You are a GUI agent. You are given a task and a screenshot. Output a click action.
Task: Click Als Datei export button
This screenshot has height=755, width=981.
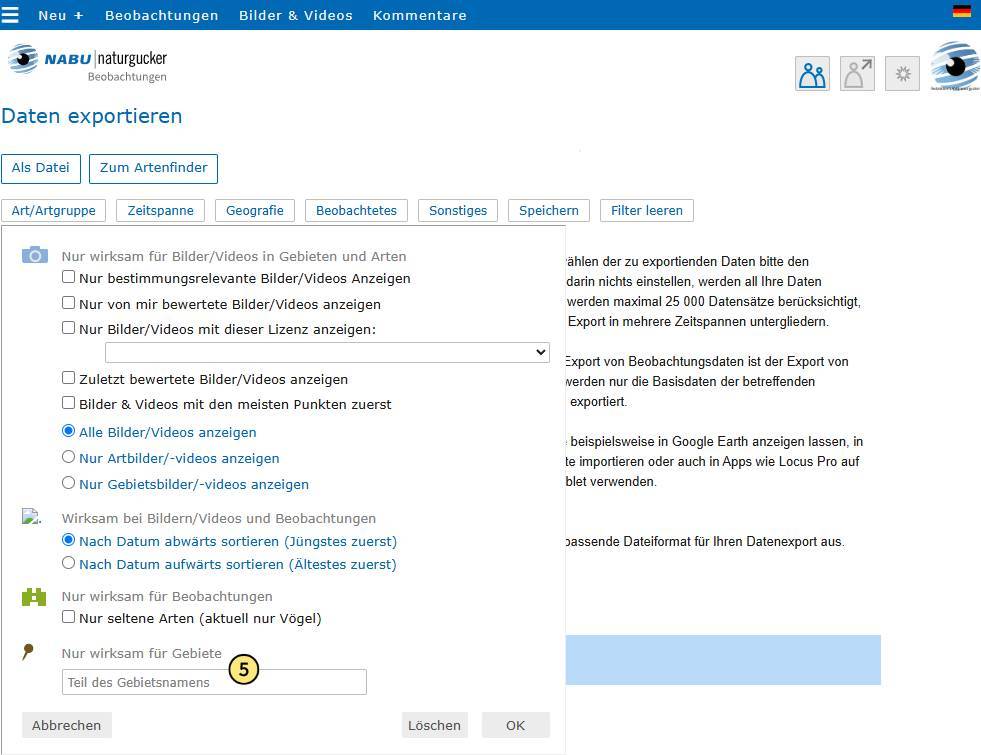click(41, 168)
